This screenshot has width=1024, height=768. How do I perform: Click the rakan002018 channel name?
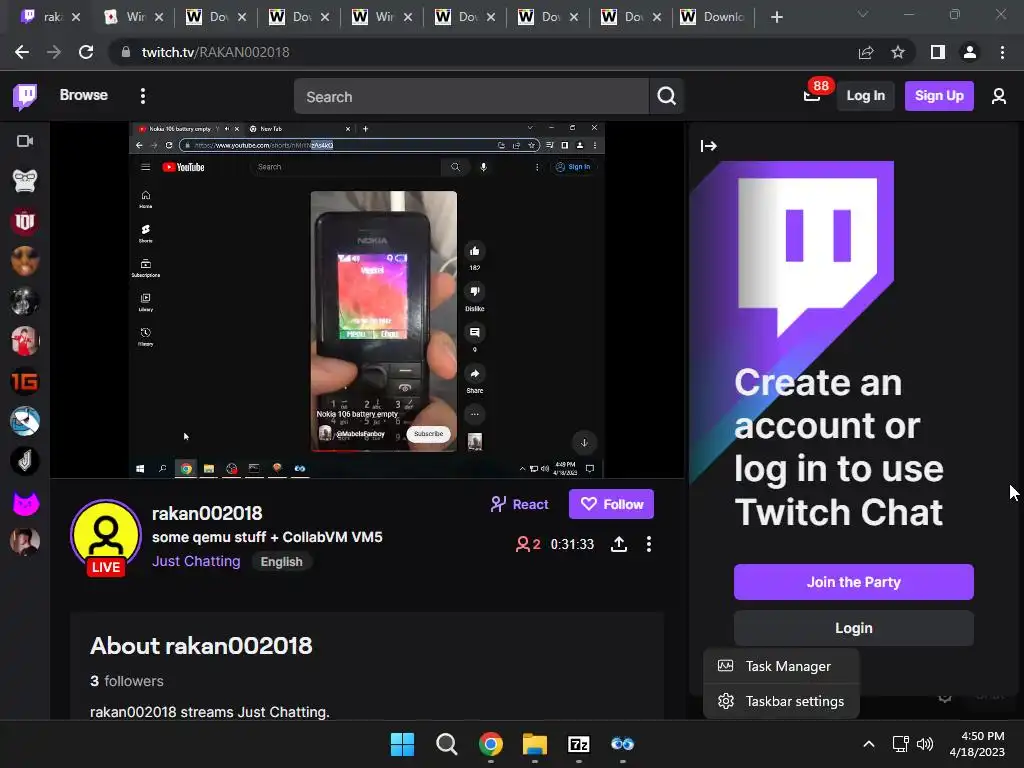pos(207,513)
